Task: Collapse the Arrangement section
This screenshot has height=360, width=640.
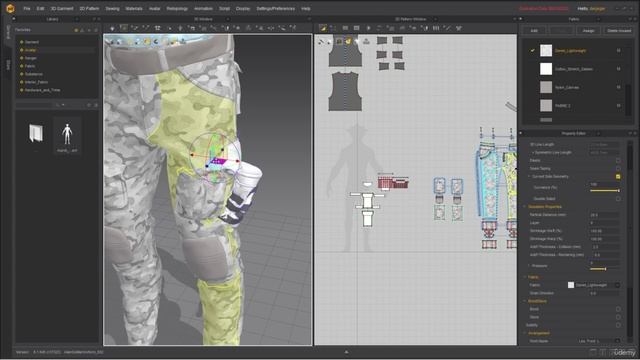Action: [x=525, y=333]
